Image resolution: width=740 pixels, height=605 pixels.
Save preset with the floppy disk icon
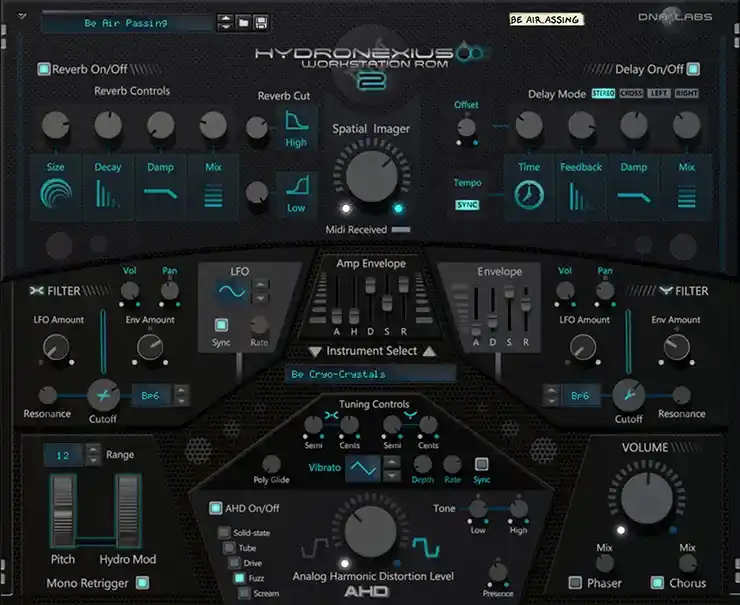coord(261,22)
